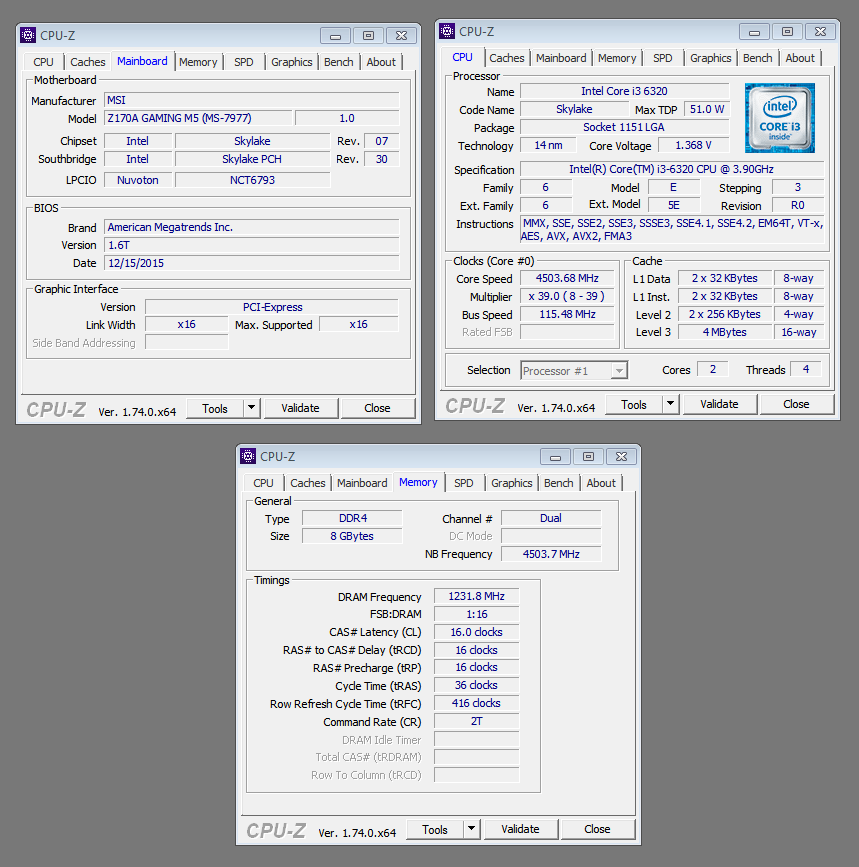Open Tools dropdown arrow in CPU window

point(671,404)
